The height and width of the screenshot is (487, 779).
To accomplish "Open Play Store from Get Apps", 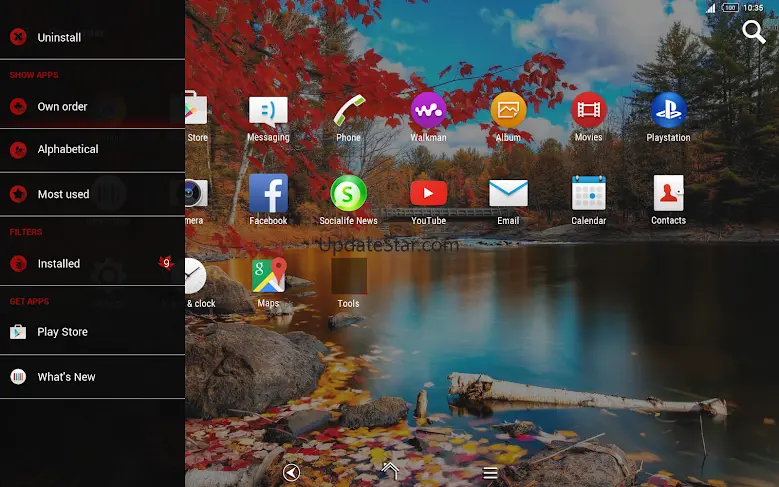I will pyautogui.click(x=62, y=332).
